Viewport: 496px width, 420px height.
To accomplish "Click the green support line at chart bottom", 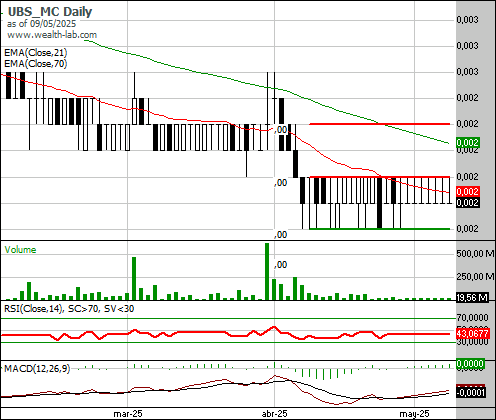I will pos(380,229).
